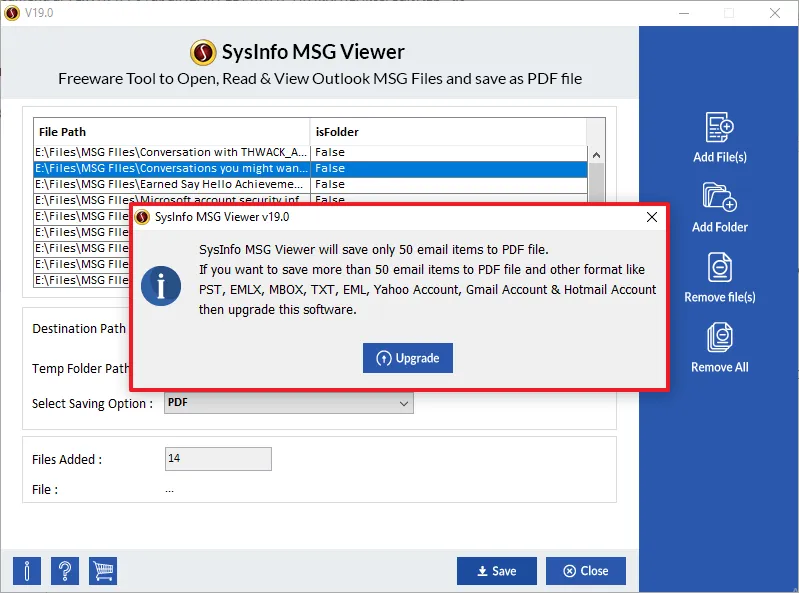Click the File Path column header

point(172,132)
